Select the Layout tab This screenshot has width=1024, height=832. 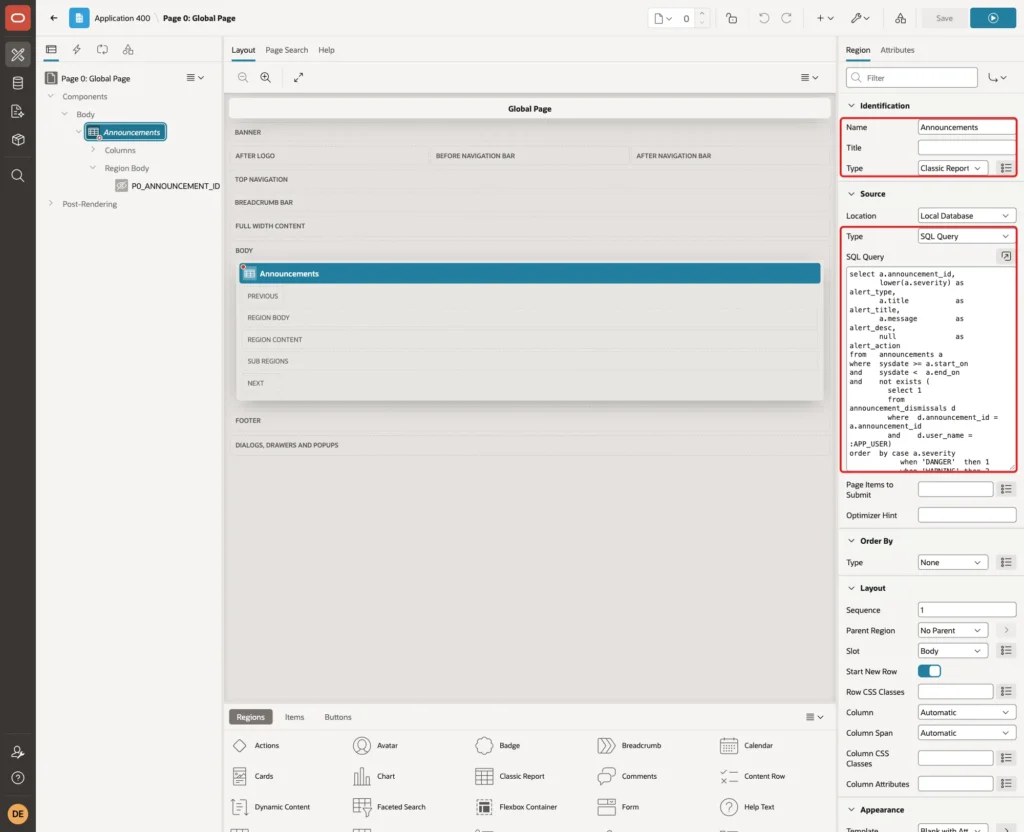point(243,50)
